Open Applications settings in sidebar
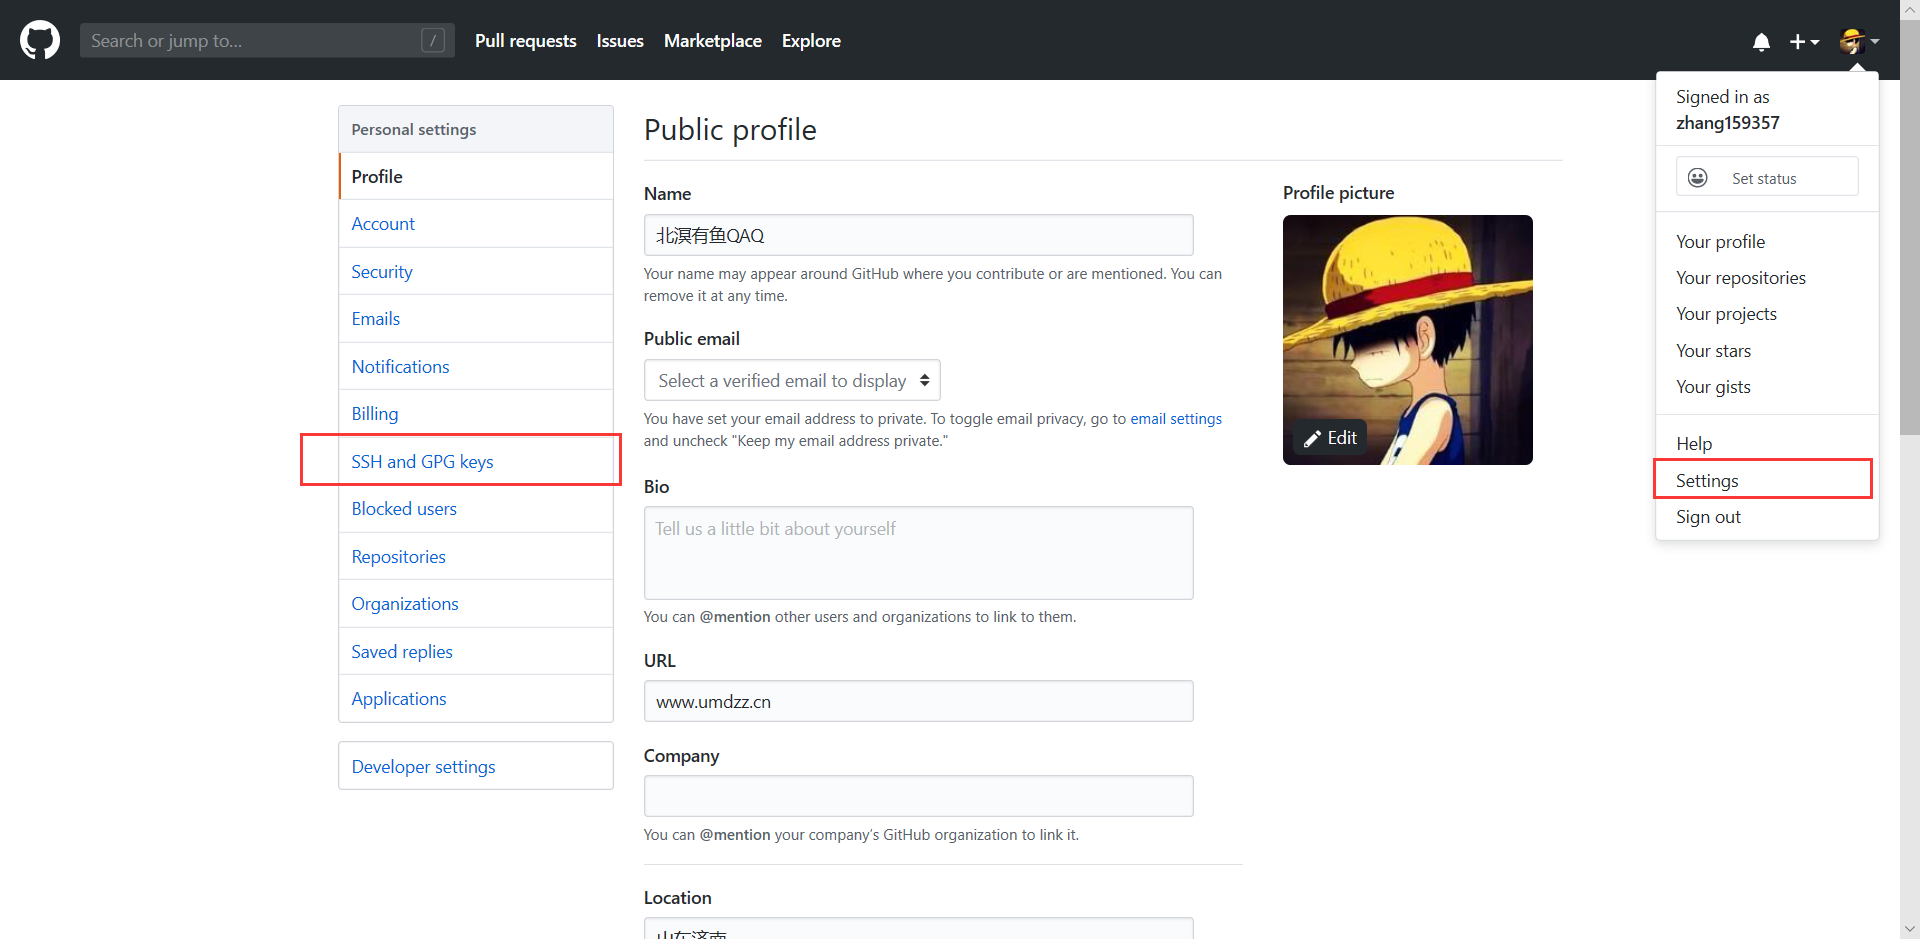The width and height of the screenshot is (1920, 939). (x=476, y=699)
